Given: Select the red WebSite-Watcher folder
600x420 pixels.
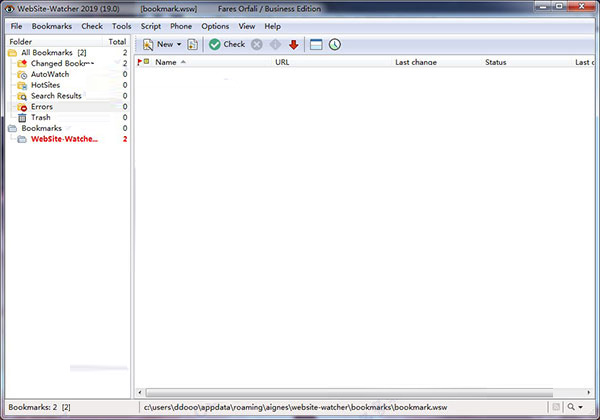Looking at the screenshot, I should click(64, 139).
